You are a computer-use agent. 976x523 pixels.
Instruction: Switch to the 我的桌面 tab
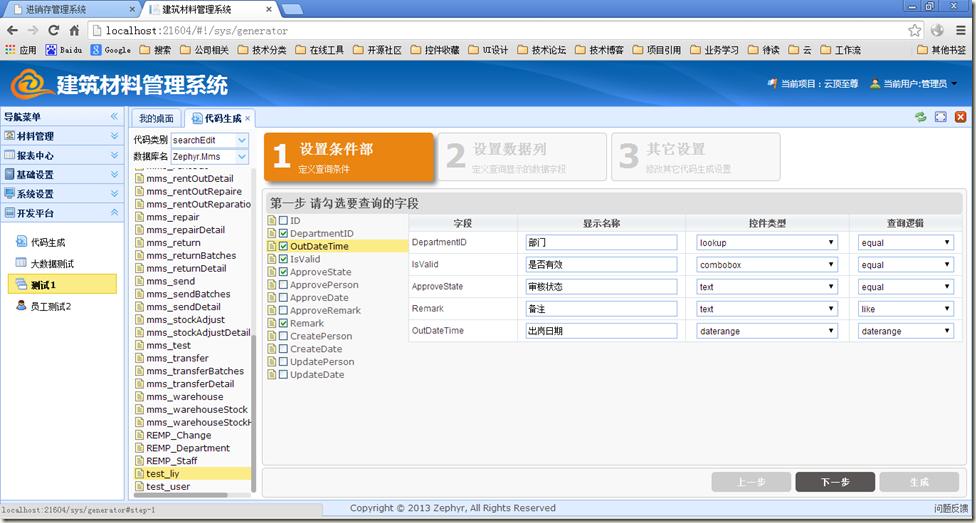pos(156,119)
